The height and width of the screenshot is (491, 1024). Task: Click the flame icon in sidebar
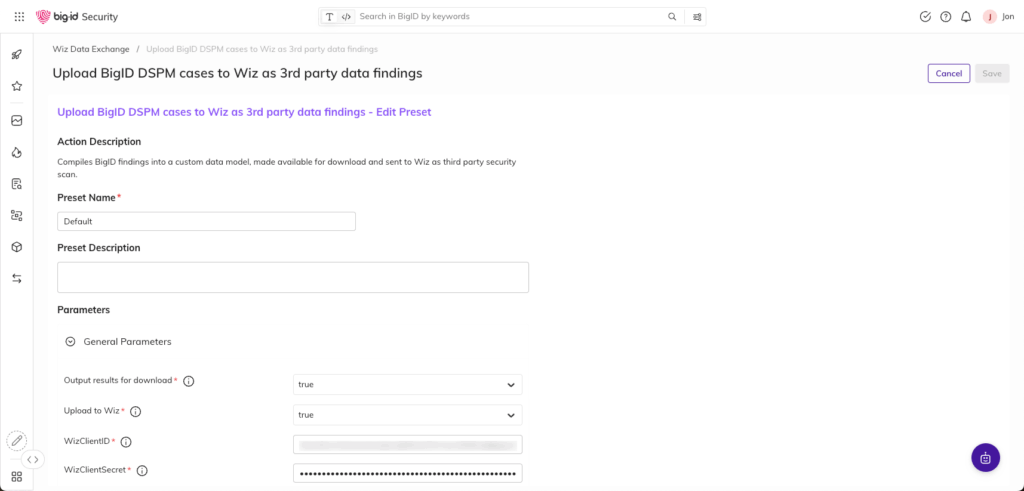coord(17,152)
